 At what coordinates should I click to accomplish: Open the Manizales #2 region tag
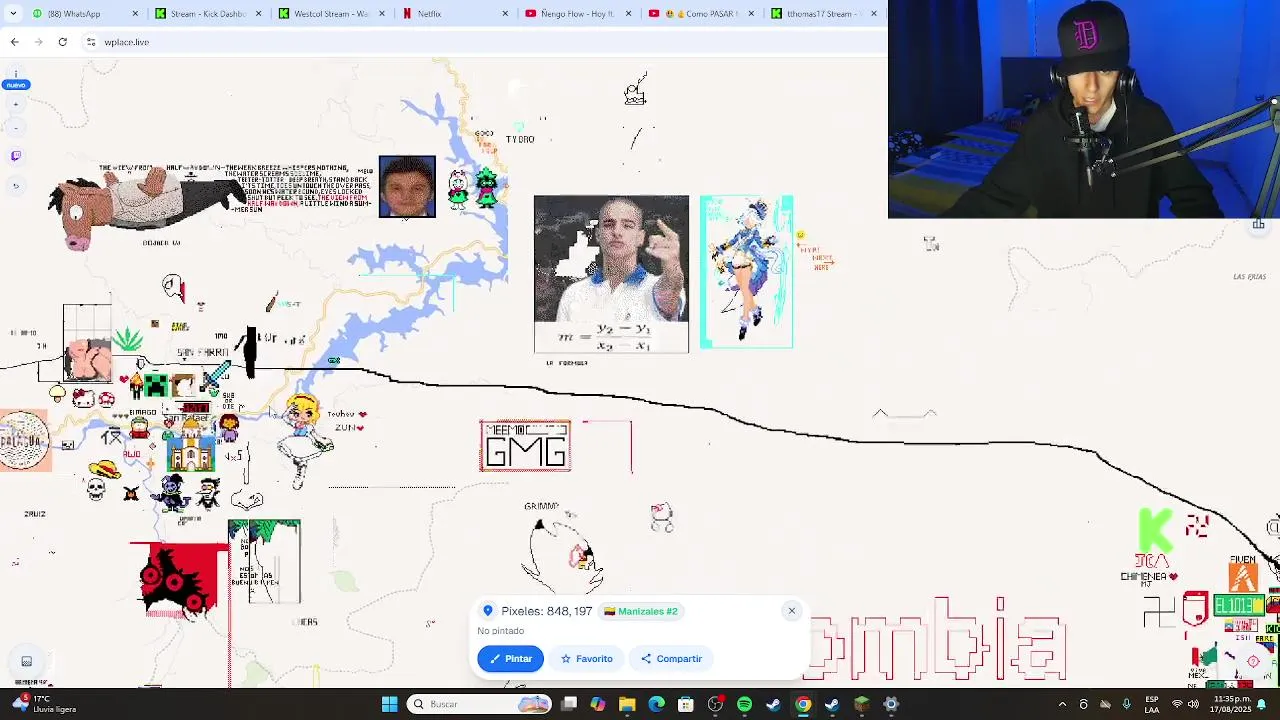coord(640,611)
